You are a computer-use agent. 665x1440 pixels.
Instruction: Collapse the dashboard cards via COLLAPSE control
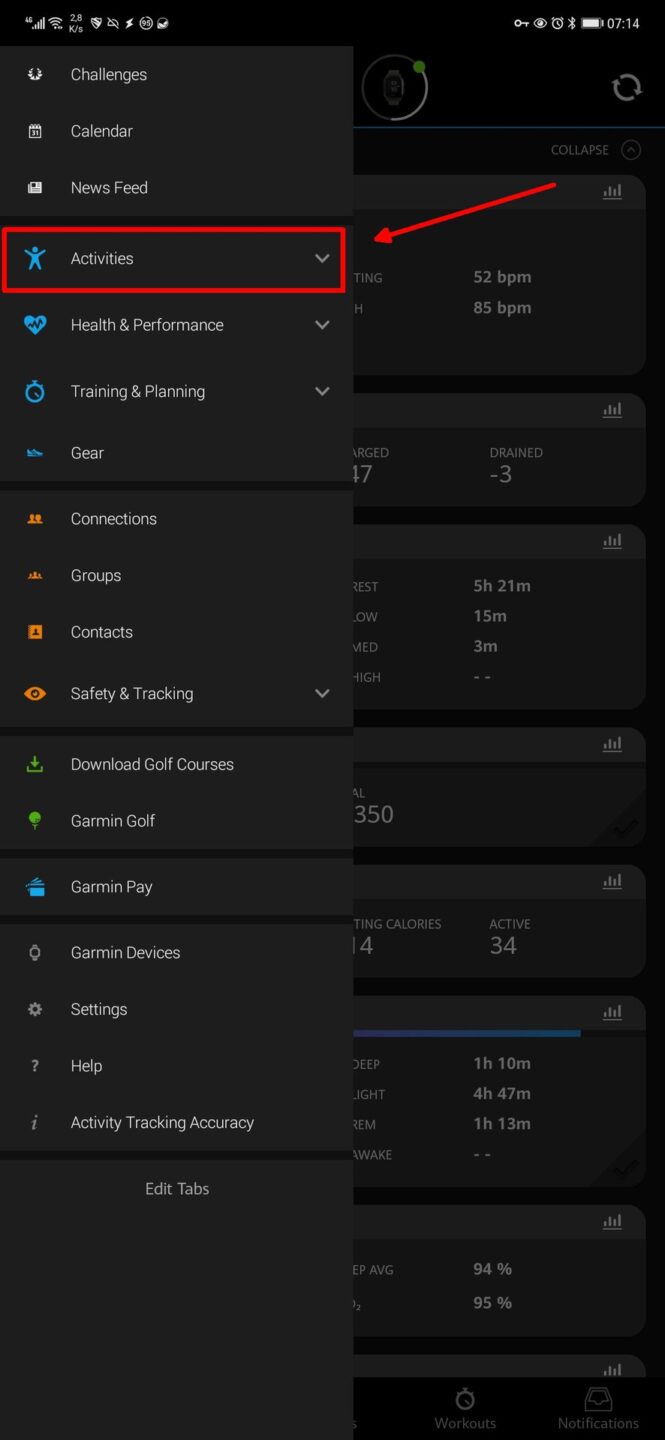point(595,149)
